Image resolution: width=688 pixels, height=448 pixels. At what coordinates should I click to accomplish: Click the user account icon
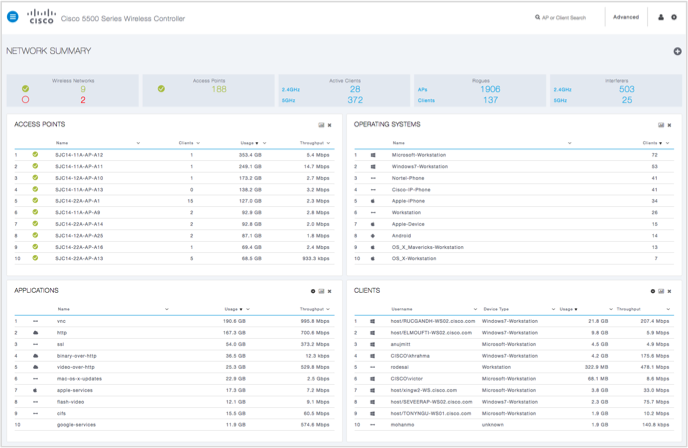coord(660,17)
